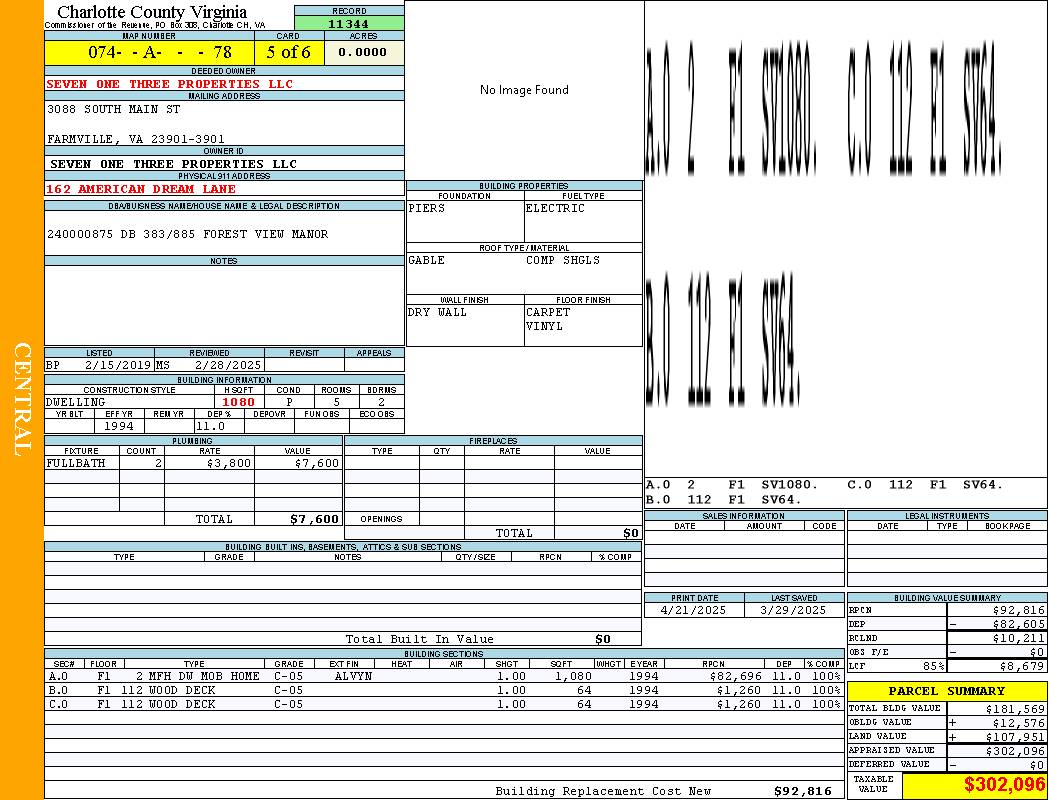The image size is (1050, 800).
Task: Select deeded owner SEVEN ONE THREE PROPERTIES LLC in red
Action: pyautogui.click(x=169, y=84)
